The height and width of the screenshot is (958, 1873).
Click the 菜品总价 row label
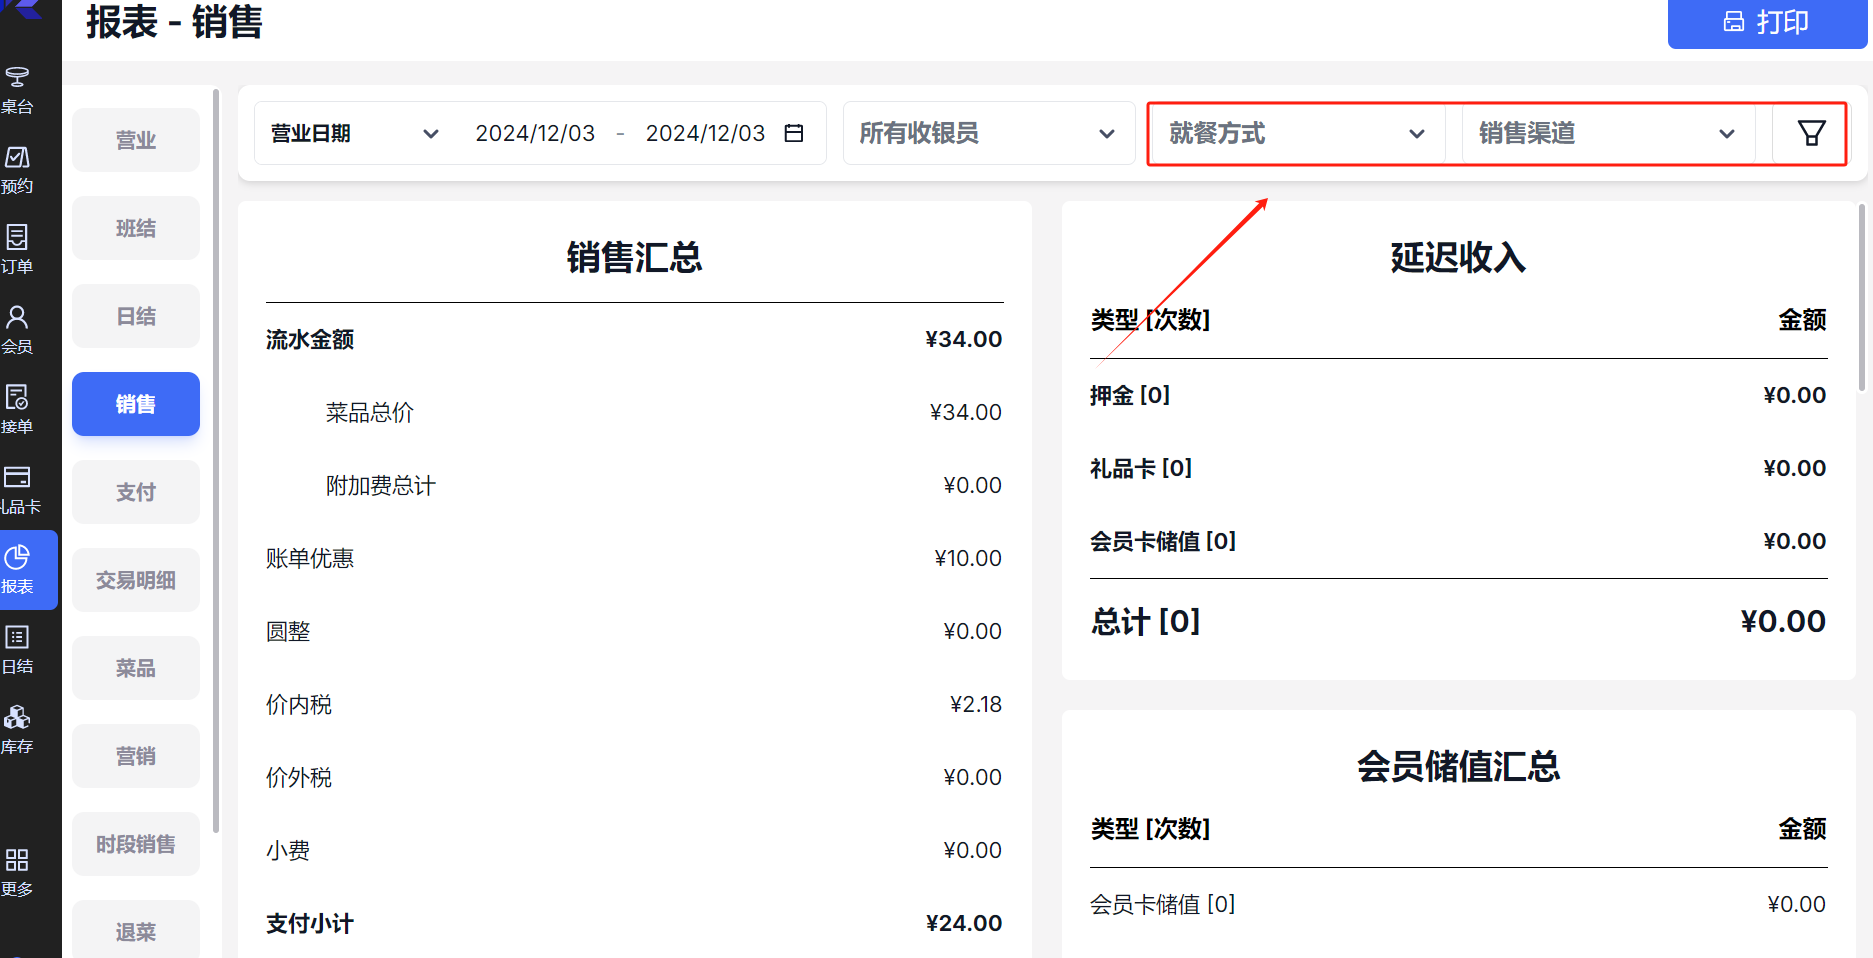click(x=370, y=413)
